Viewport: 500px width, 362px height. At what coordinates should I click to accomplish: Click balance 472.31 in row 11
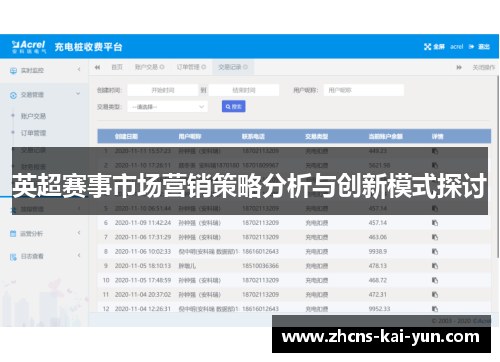pyautogui.click(x=378, y=295)
